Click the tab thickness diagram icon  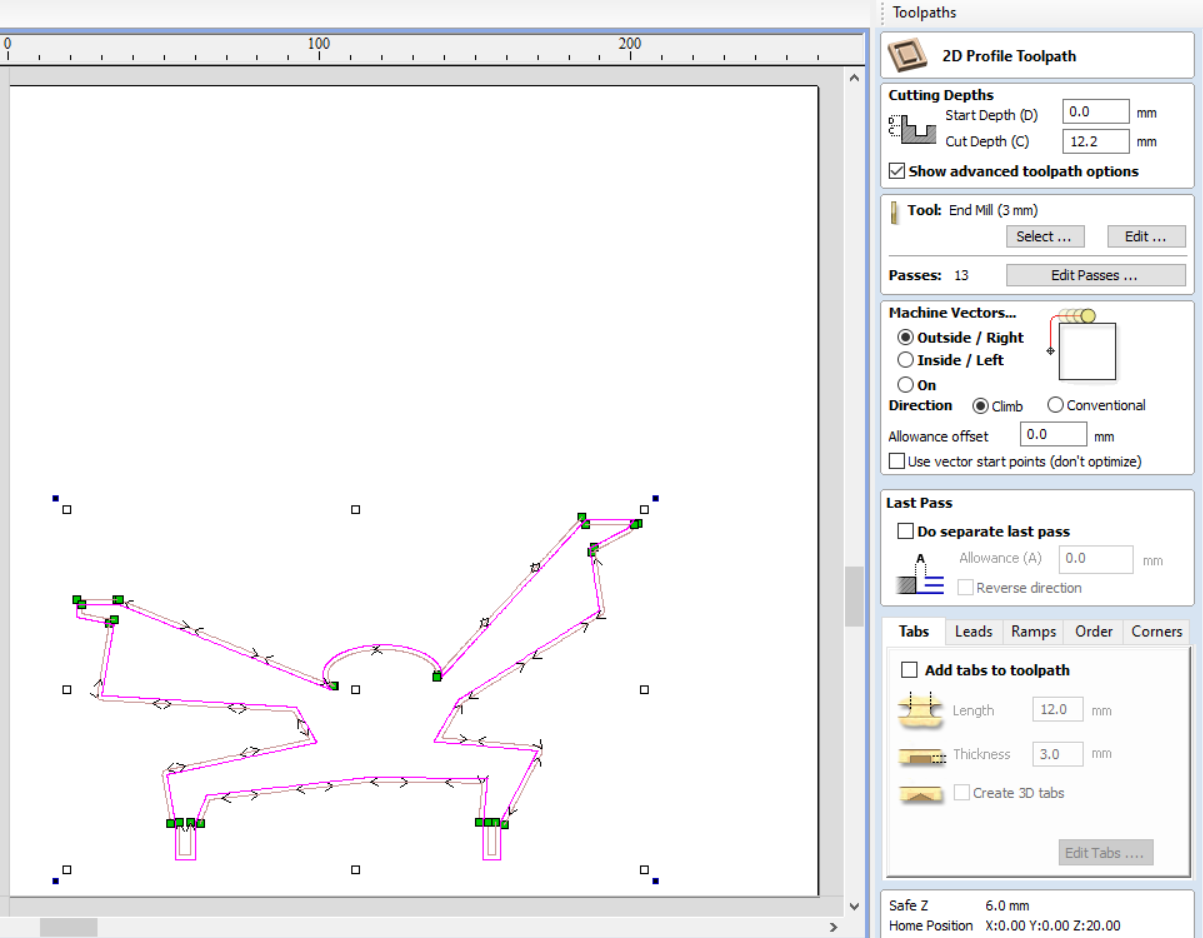pyautogui.click(x=920, y=755)
